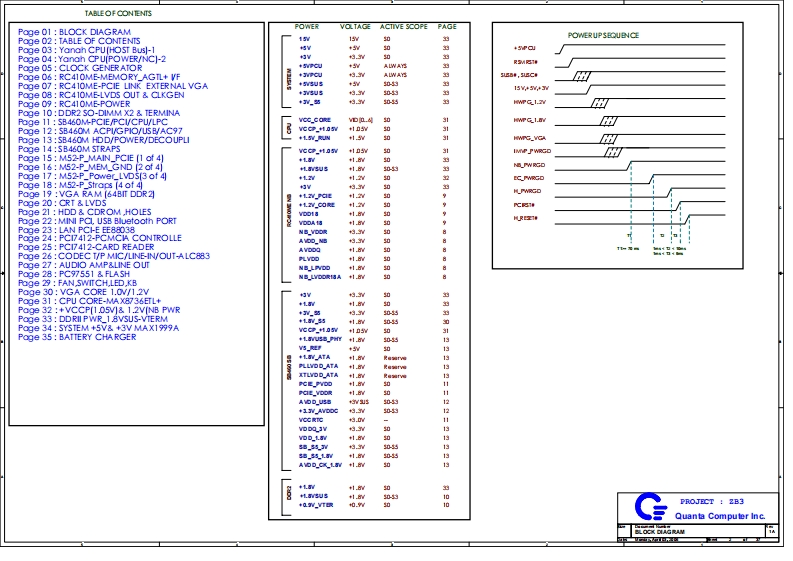Image resolution: width=793 pixels, height=561 pixels.
Task: Open Page 35: BATTERY CHARGER entry
Action: point(77,337)
